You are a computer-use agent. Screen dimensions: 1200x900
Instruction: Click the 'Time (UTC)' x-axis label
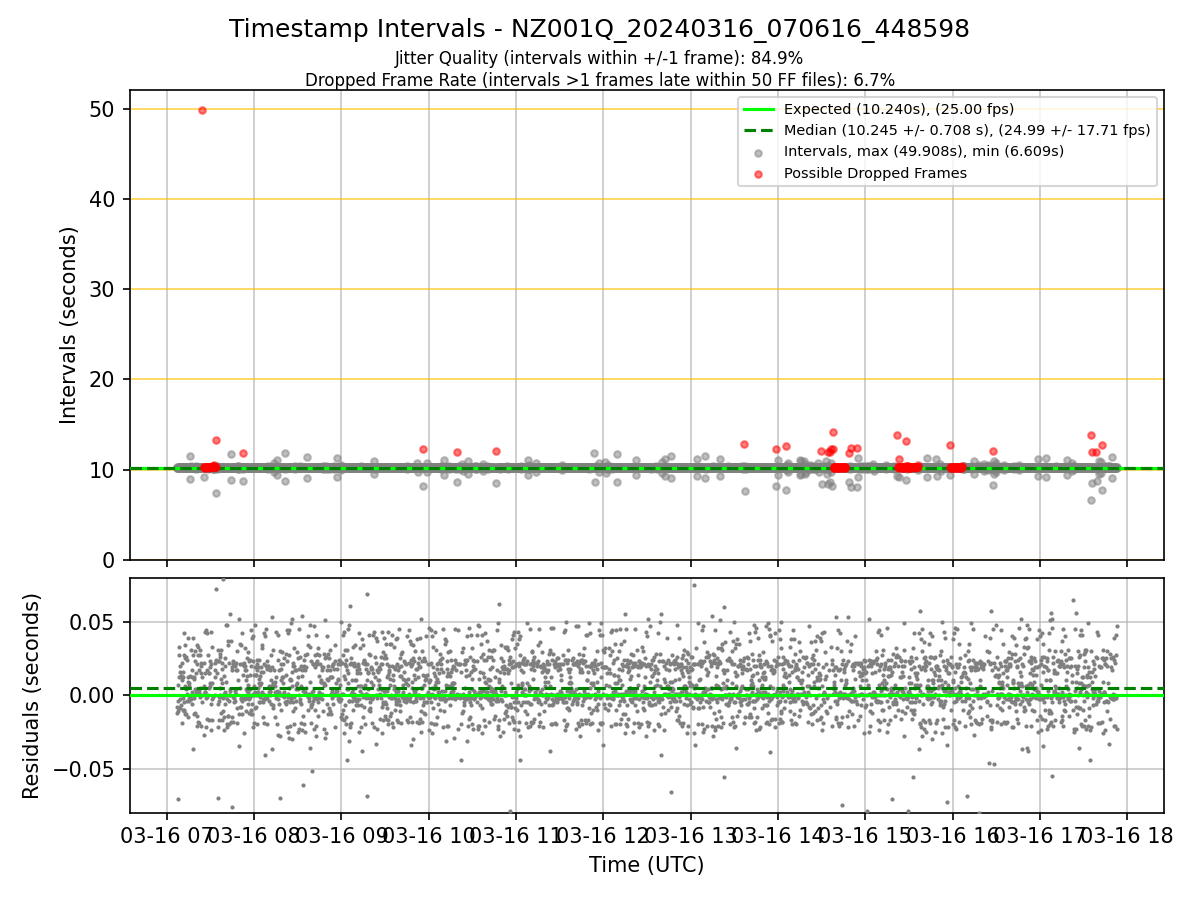[646, 865]
